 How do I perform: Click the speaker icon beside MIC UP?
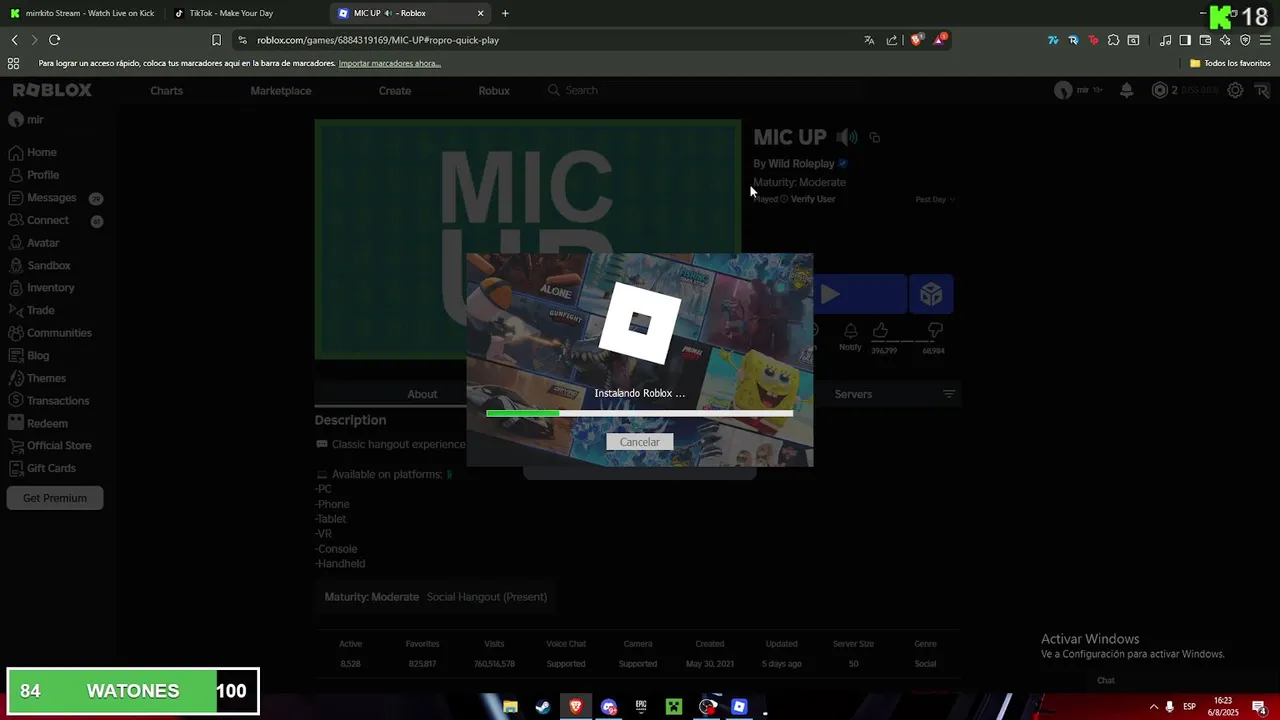point(847,137)
